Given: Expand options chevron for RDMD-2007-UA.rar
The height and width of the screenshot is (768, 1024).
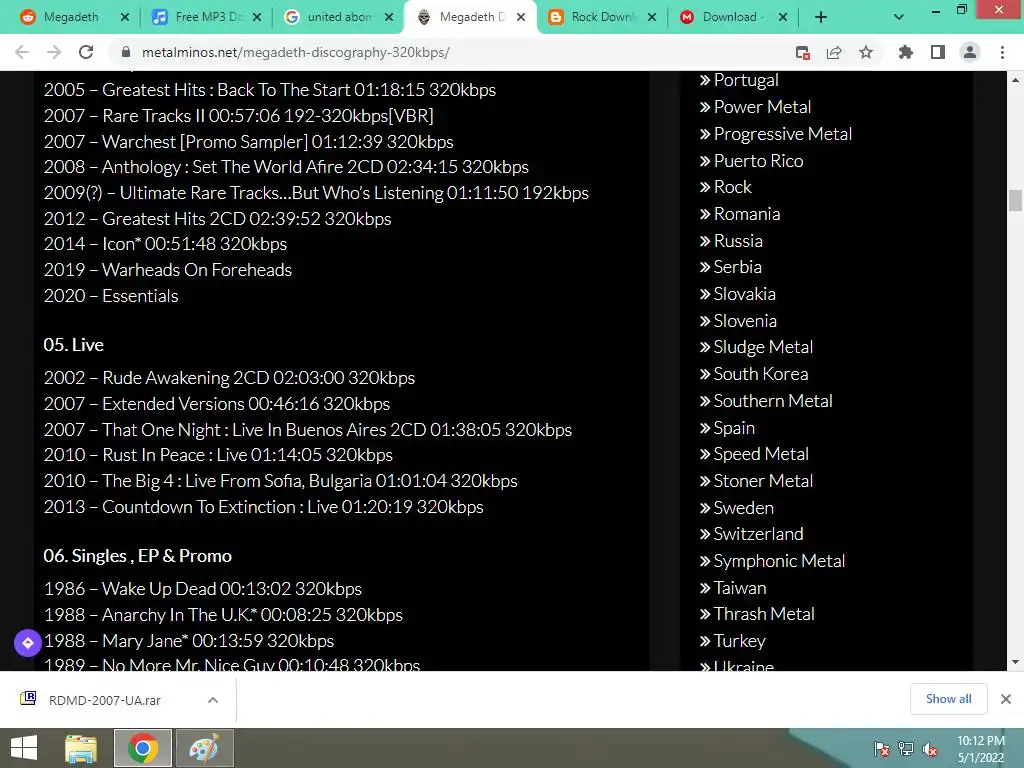Looking at the screenshot, I should click(x=213, y=700).
